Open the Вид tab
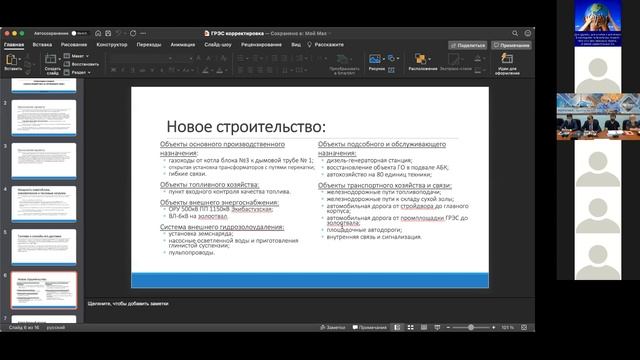 (x=296, y=45)
